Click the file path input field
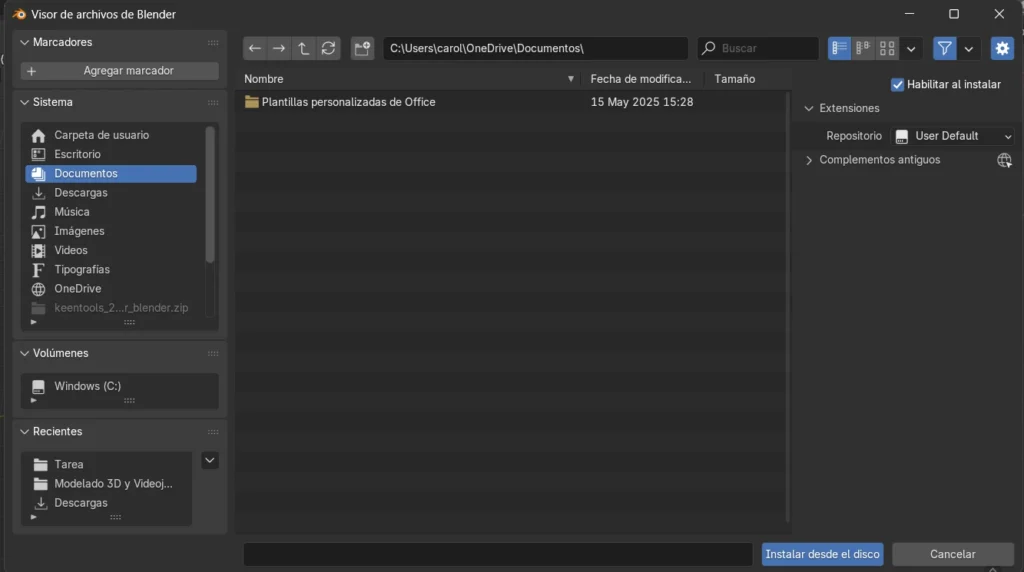This screenshot has width=1024, height=572. pos(536,48)
